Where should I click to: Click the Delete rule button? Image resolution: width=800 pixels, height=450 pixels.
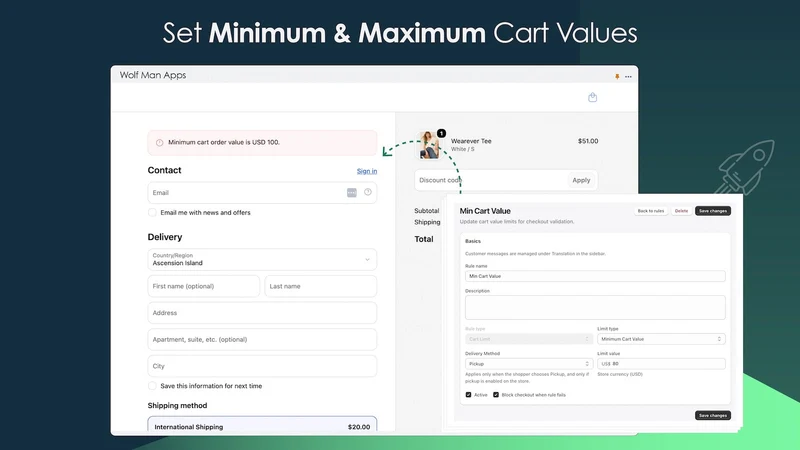click(x=681, y=211)
